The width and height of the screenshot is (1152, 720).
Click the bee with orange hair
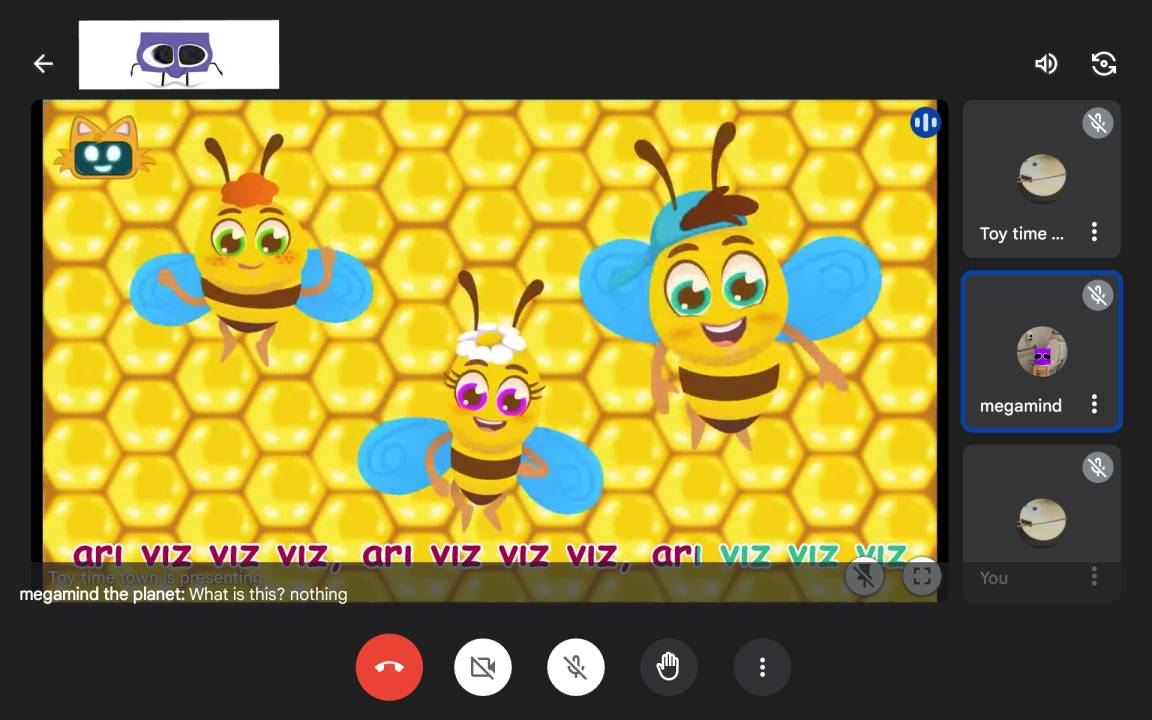pos(250,250)
